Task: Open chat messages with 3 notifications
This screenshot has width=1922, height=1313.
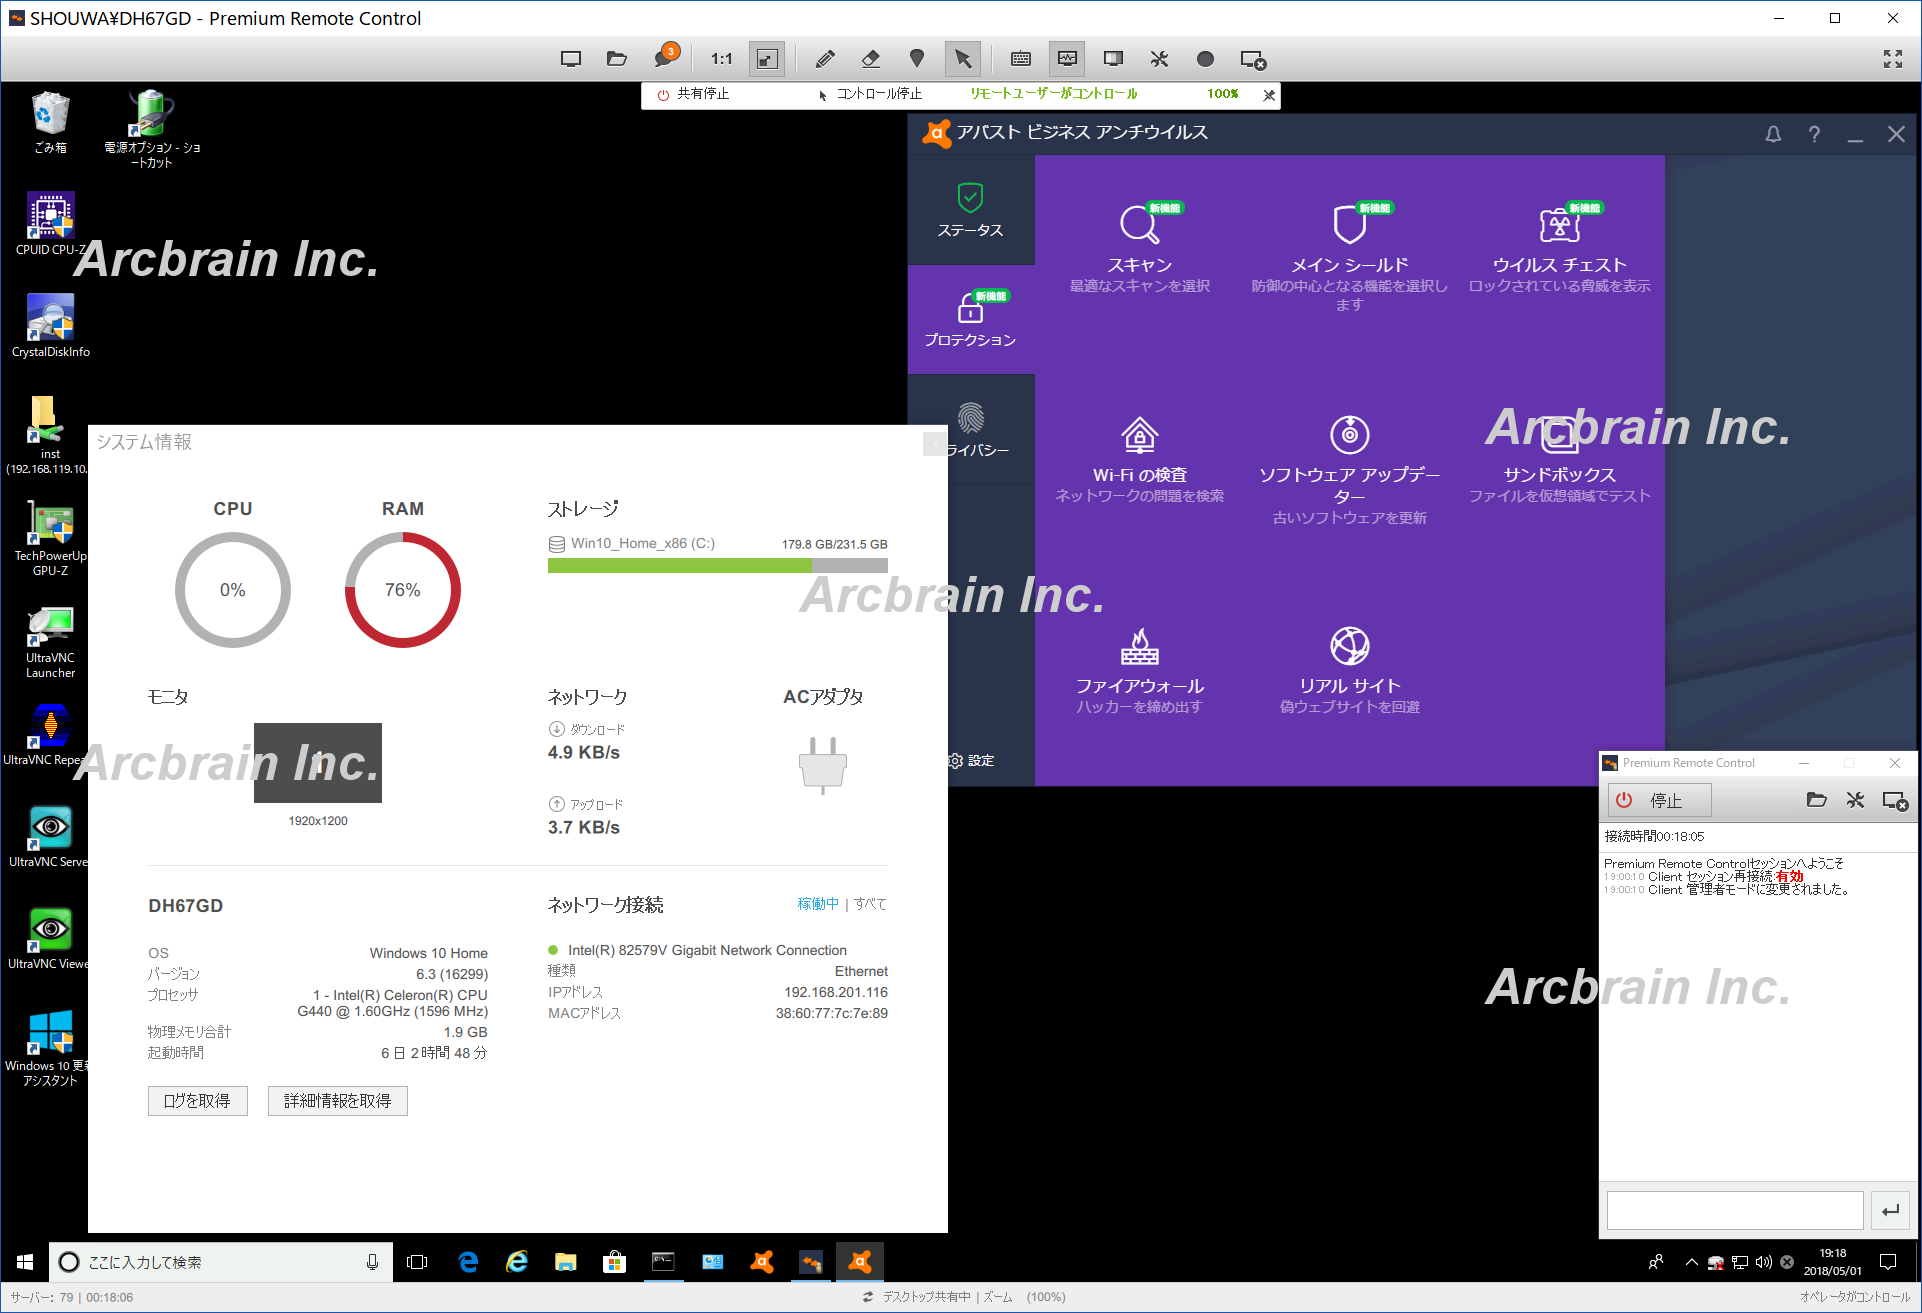Action: [666, 57]
